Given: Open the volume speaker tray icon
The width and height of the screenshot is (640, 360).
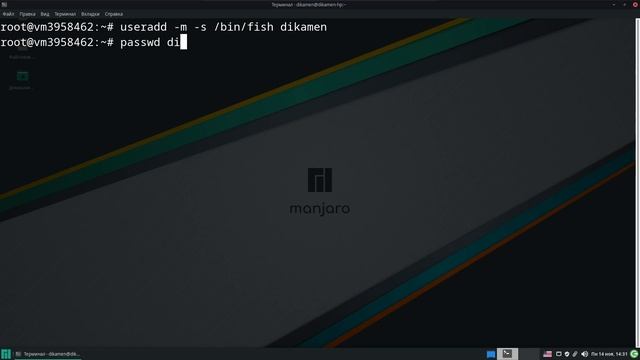Looking at the screenshot, I should click(x=584, y=354).
